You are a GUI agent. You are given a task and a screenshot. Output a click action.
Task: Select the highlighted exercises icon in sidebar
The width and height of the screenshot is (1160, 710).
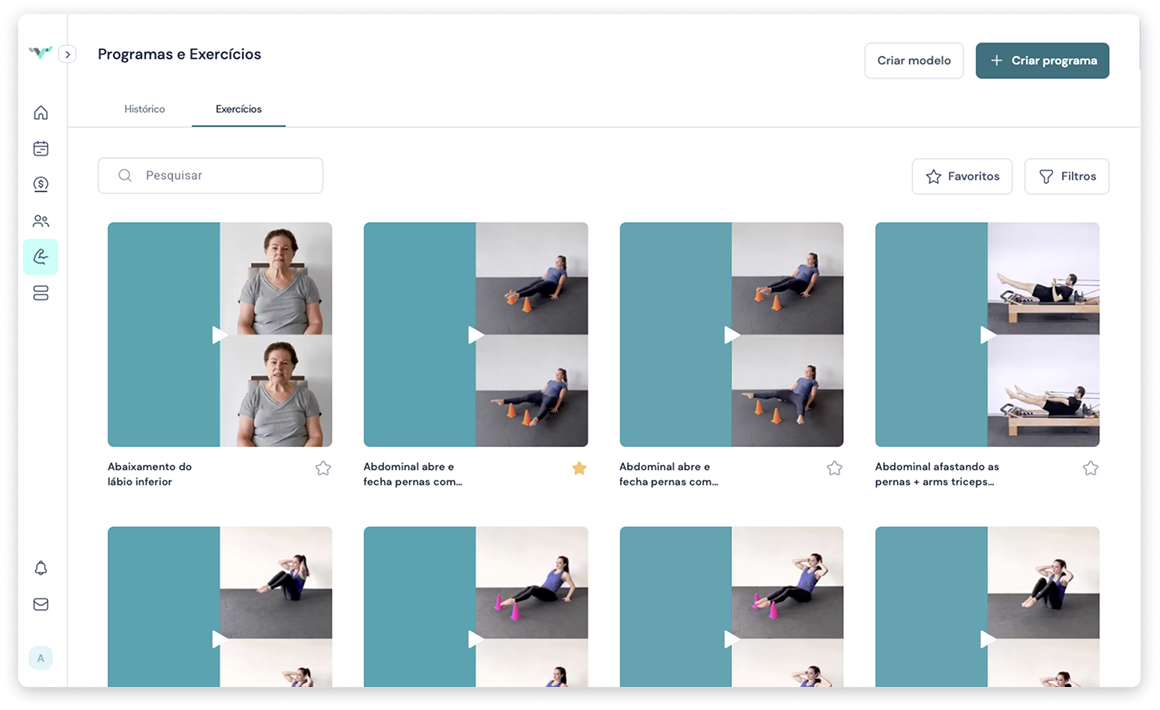click(x=41, y=257)
